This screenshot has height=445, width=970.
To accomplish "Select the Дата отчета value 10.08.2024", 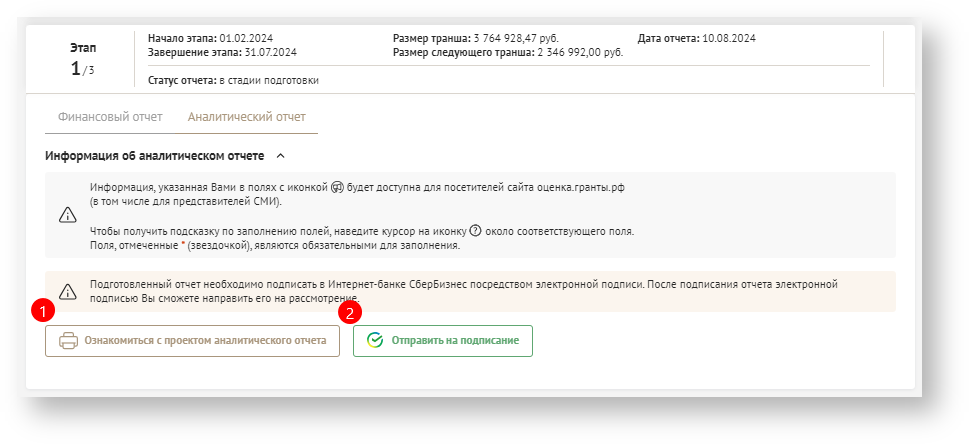I will [730, 38].
